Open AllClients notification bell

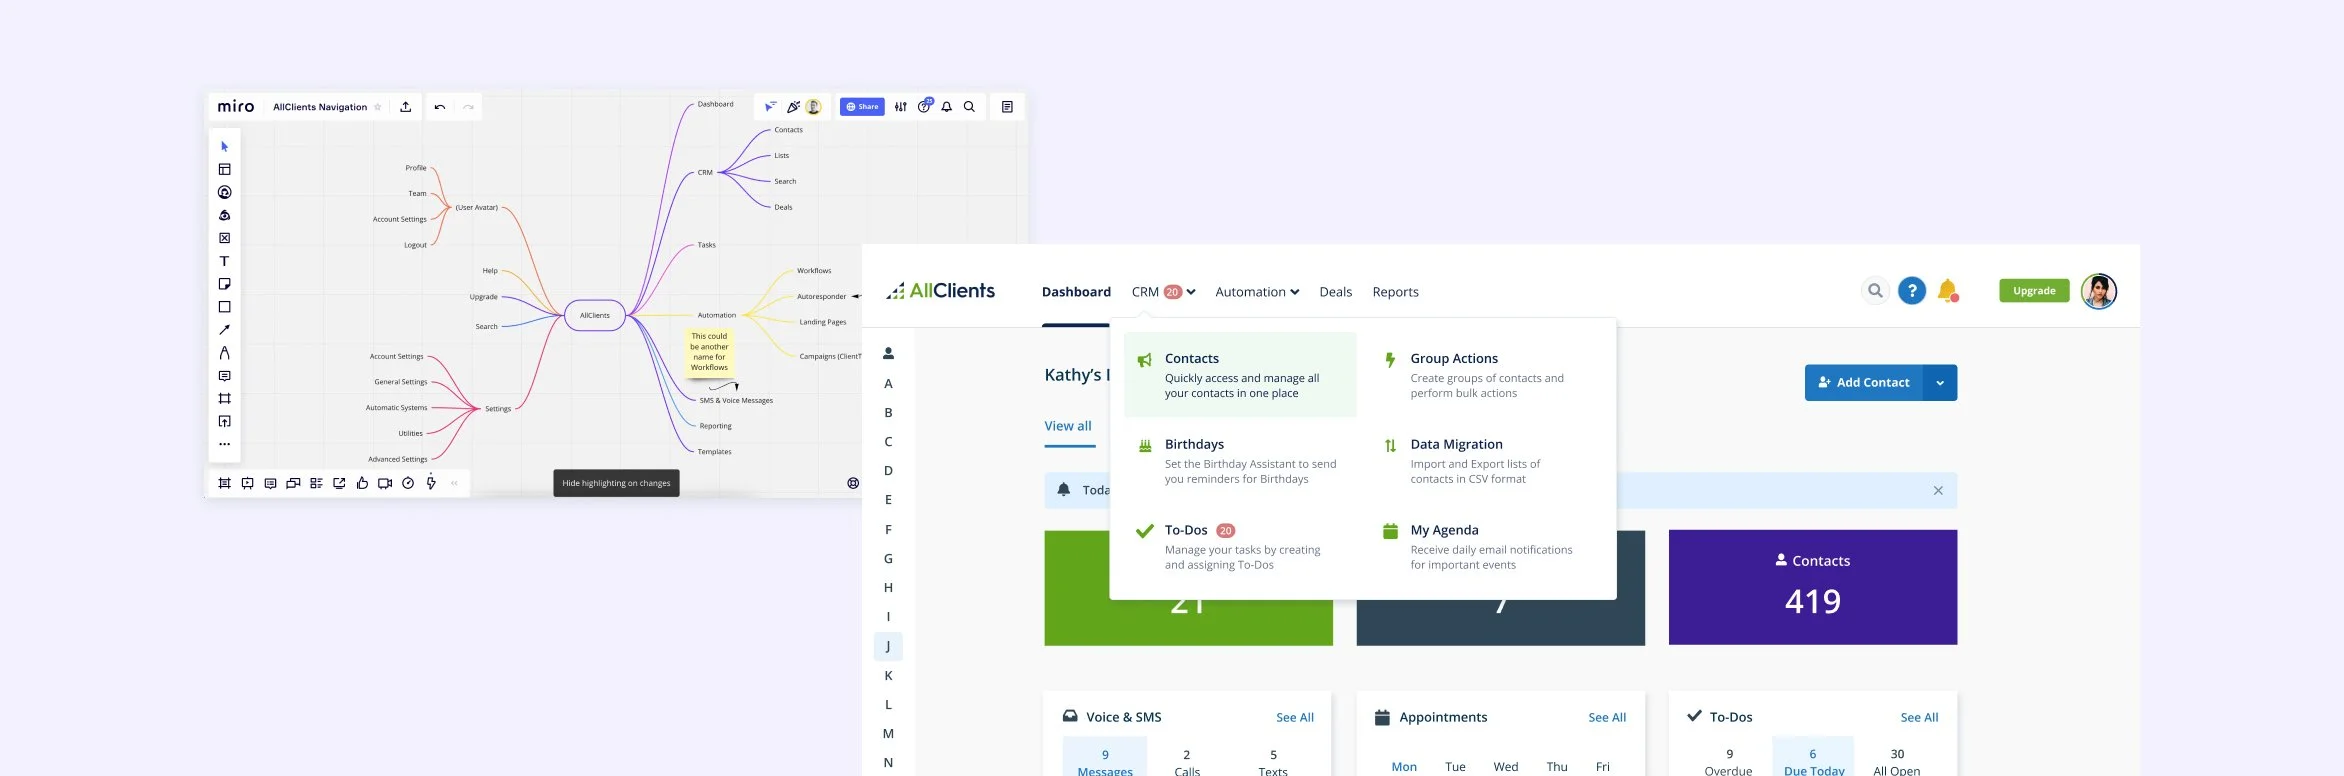pyautogui.click(x=1947, y=291)
